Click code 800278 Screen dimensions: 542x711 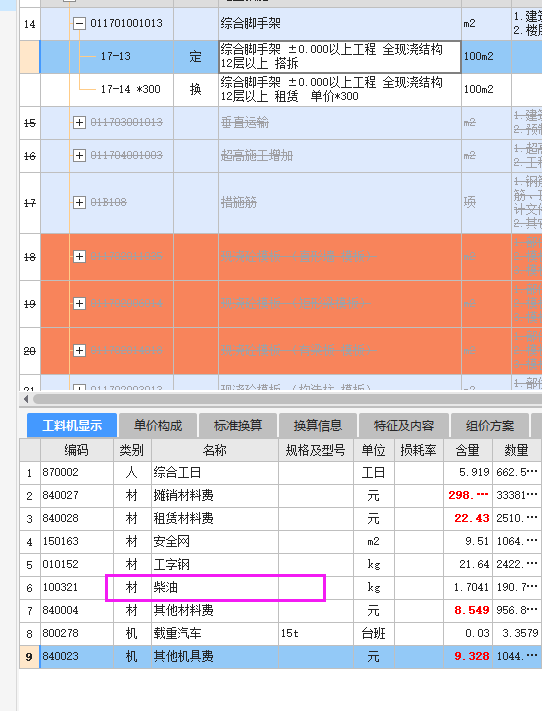click(x=60, y=633)
